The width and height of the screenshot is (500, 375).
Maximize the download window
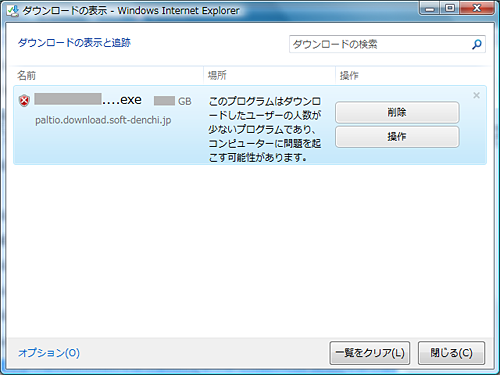tap(450, 8)
